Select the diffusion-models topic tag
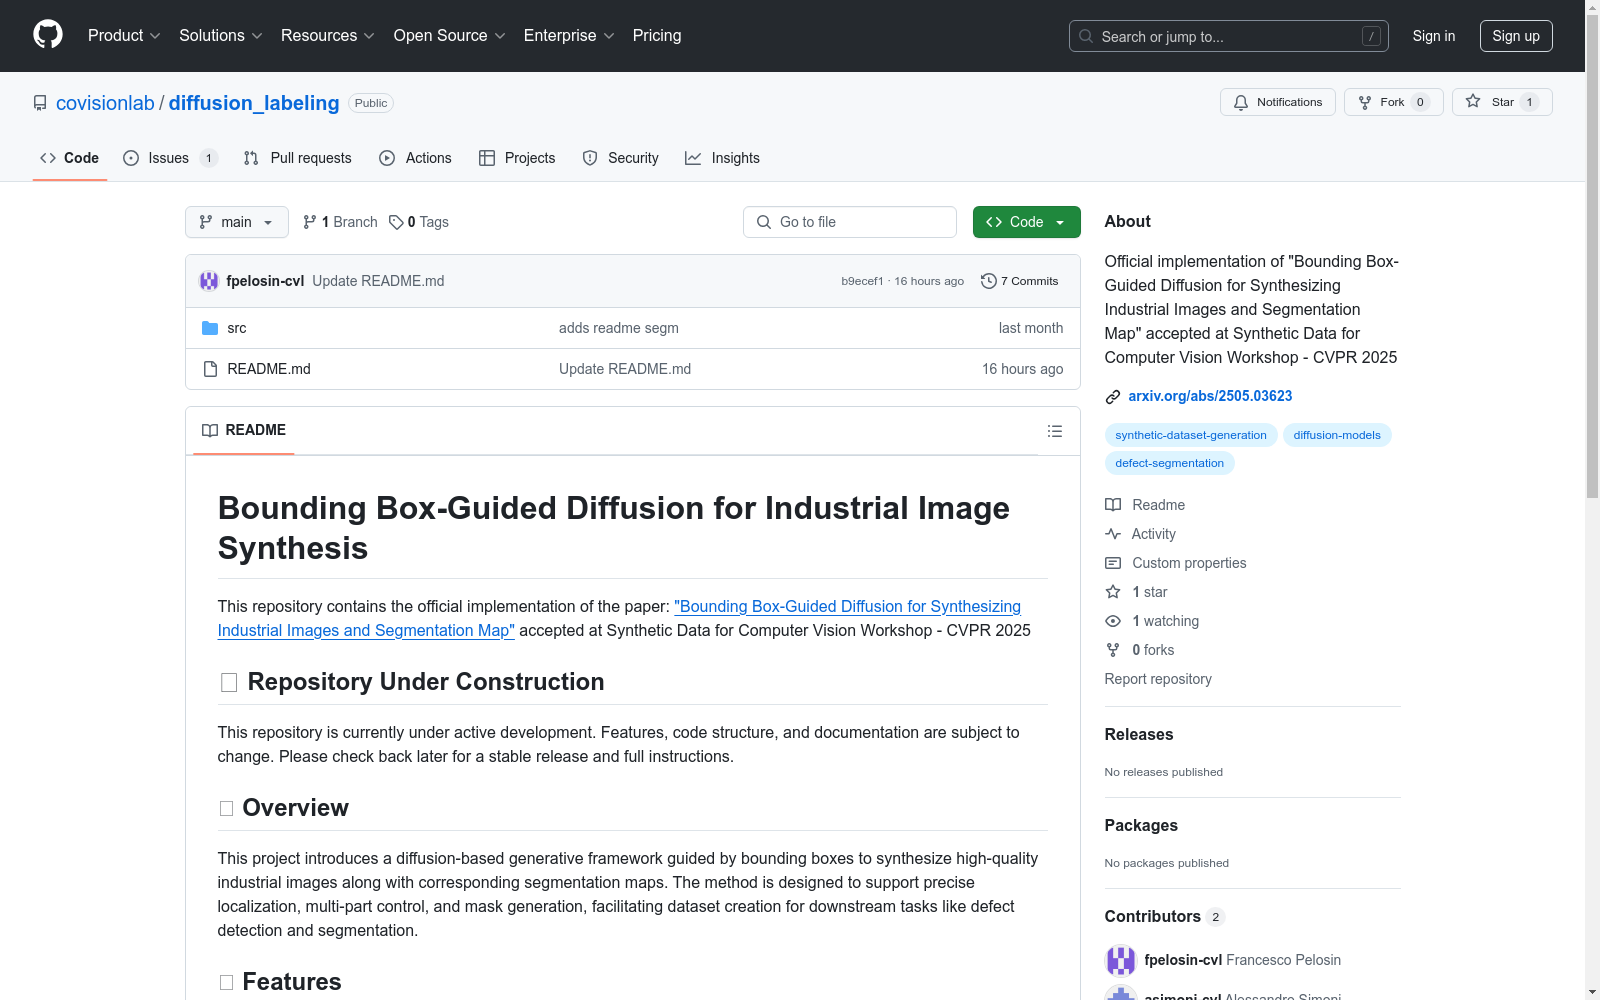The image size is (1600, 1000). click(x=1336, y=435)
